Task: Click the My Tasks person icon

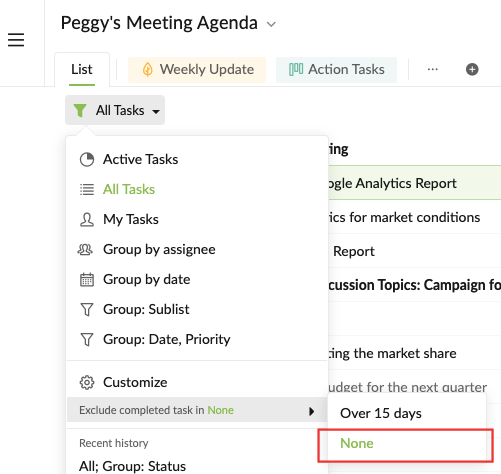Action: click(x=87, y=220)
